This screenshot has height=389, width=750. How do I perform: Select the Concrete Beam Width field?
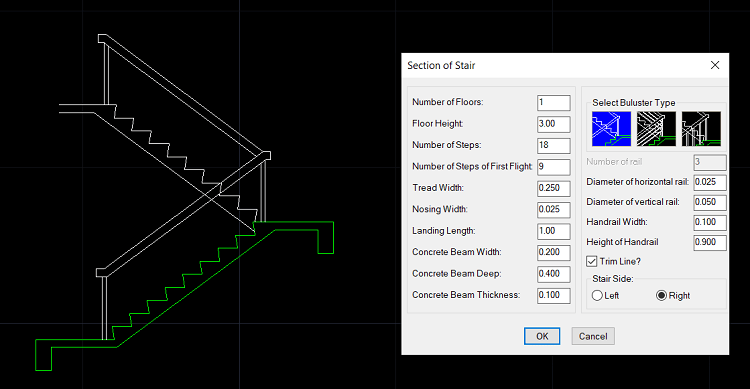553,252
